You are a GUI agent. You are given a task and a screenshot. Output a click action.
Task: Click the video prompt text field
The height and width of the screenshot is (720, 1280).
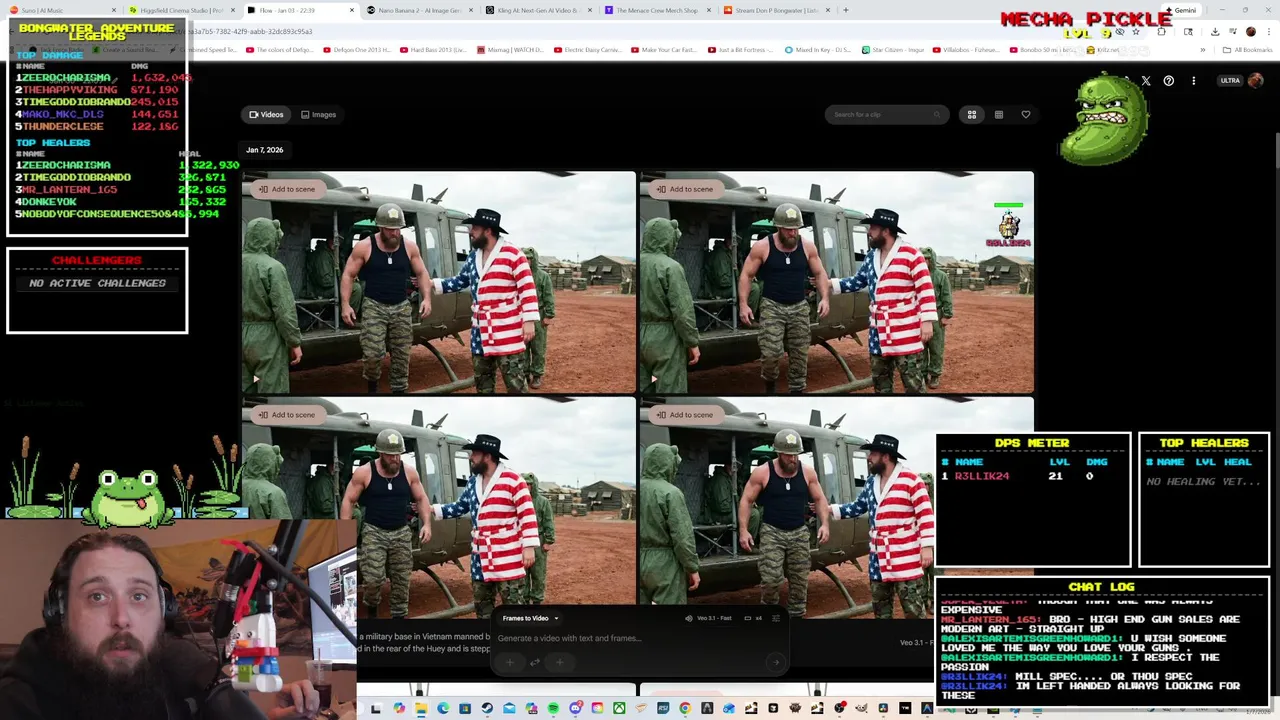(x=640, y=638)
